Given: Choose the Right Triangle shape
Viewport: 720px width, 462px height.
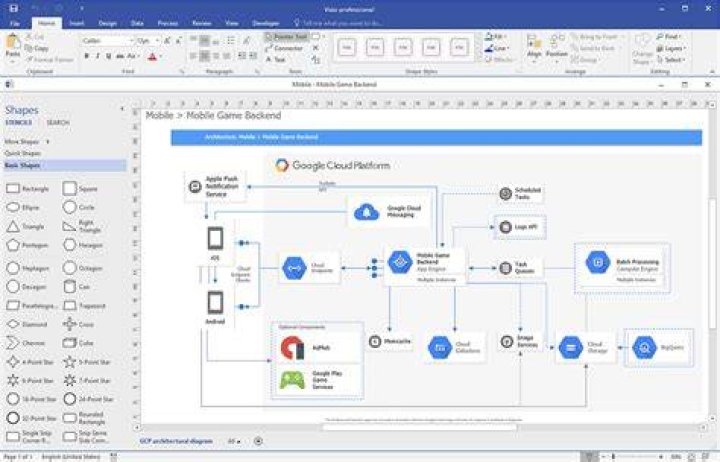Looking at the screenshot, I should point(82,226).
